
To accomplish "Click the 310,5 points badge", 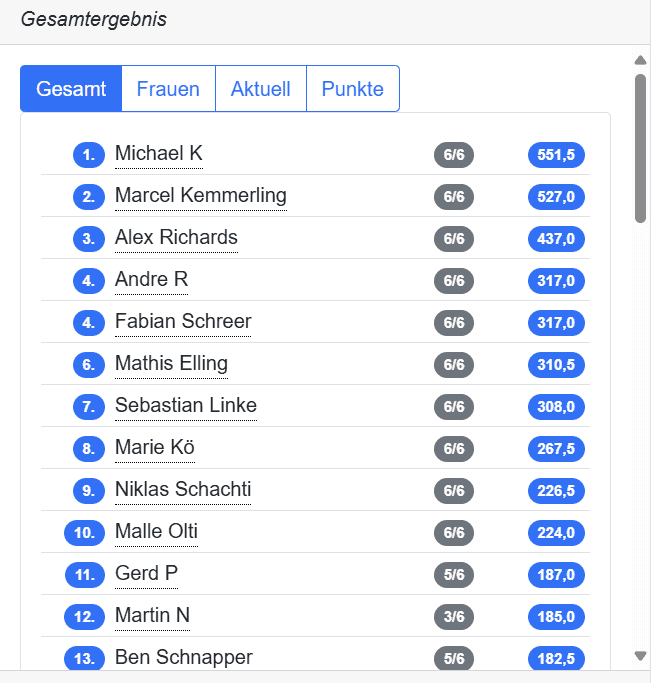I will click(556, 365).
